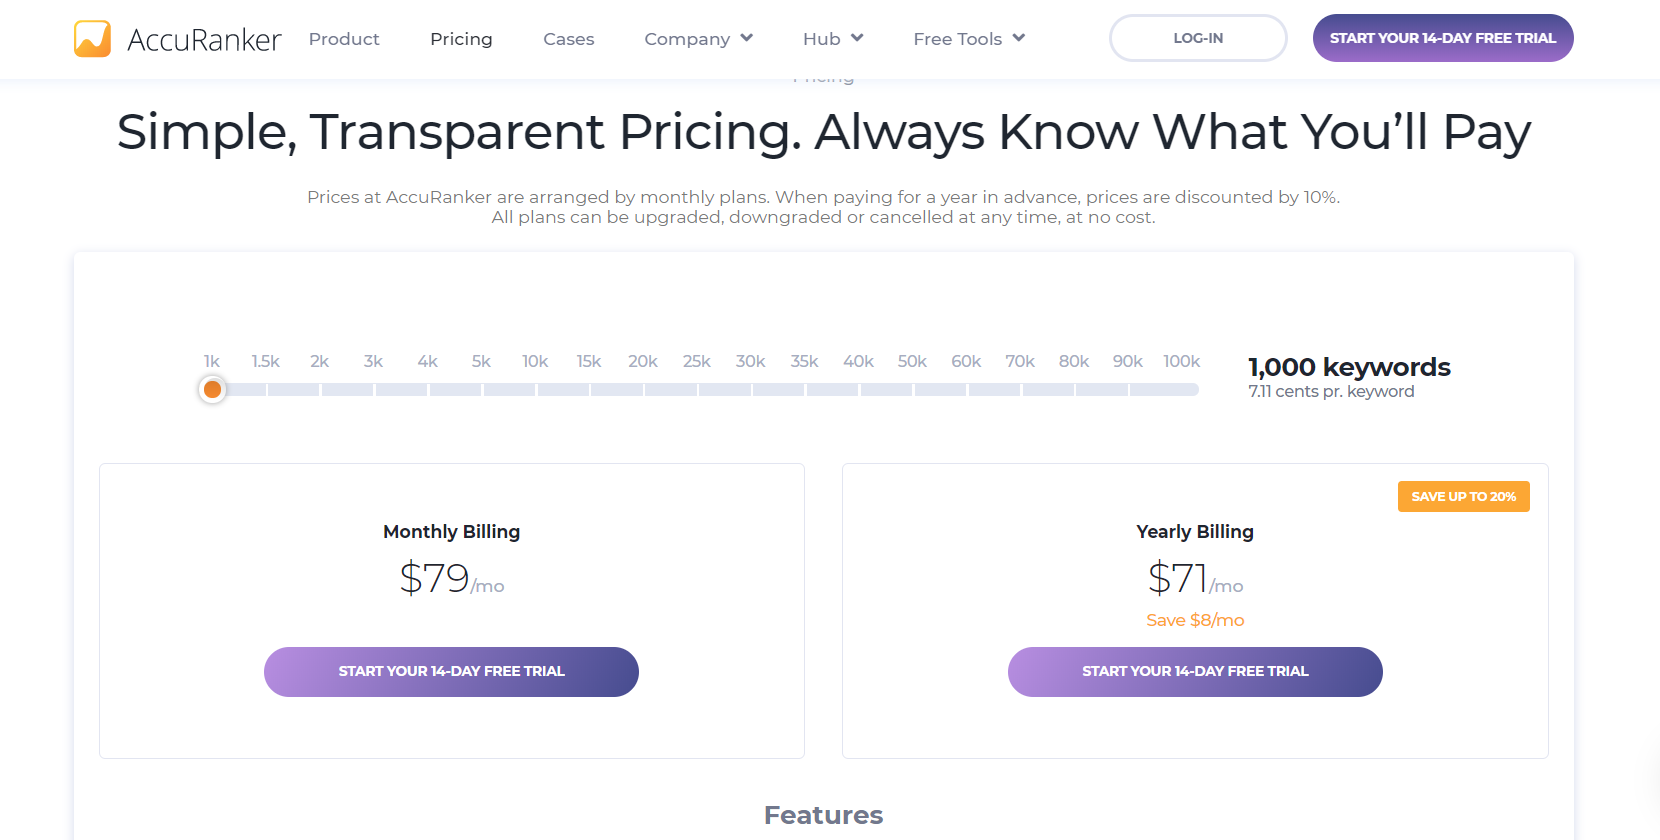Select the 4k mark on slider
Image resolution: width=1660 pixels, height=840 pixels.
[x=428, y=361]
